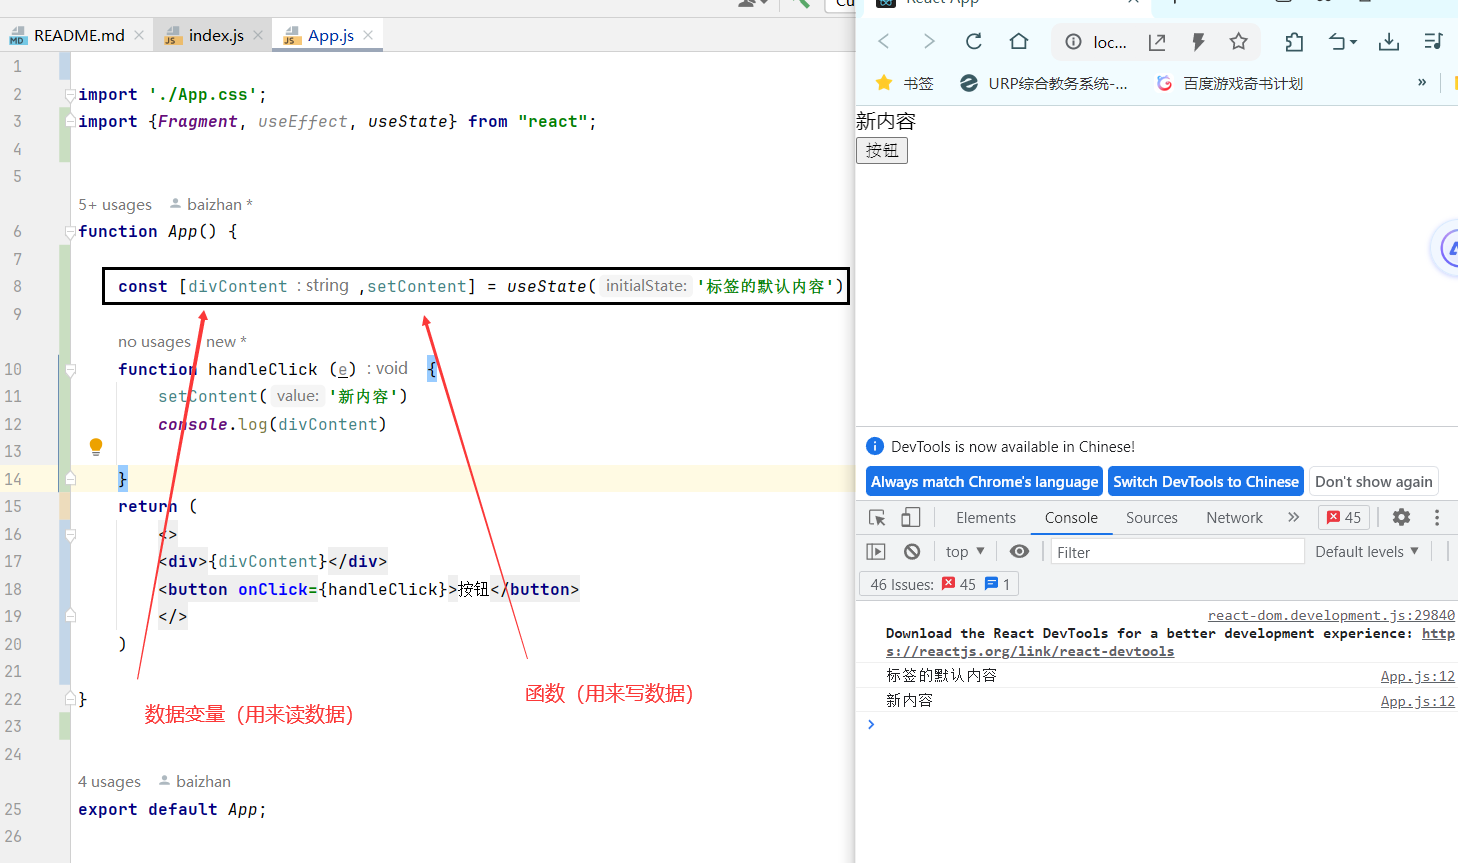Click the share page icon in address bar
The image size is (1458, 863).
pos(1157,41)
